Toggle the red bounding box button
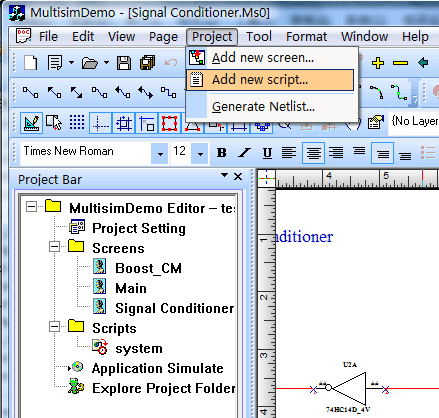 (170, 123)
